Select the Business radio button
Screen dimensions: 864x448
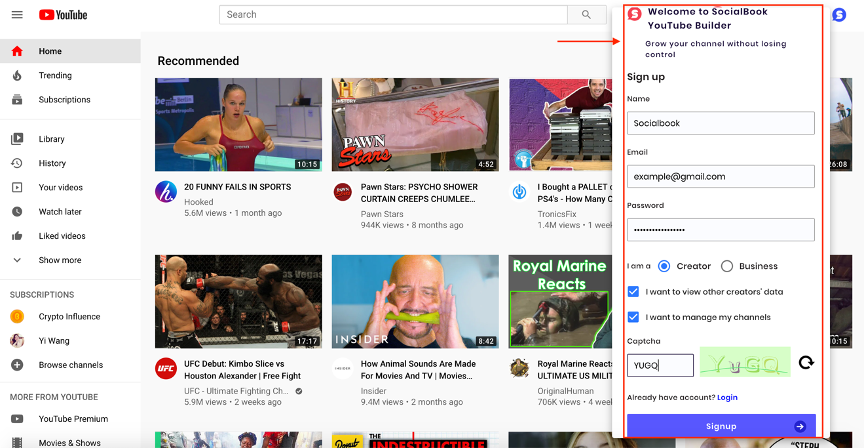tap(727, 266)
